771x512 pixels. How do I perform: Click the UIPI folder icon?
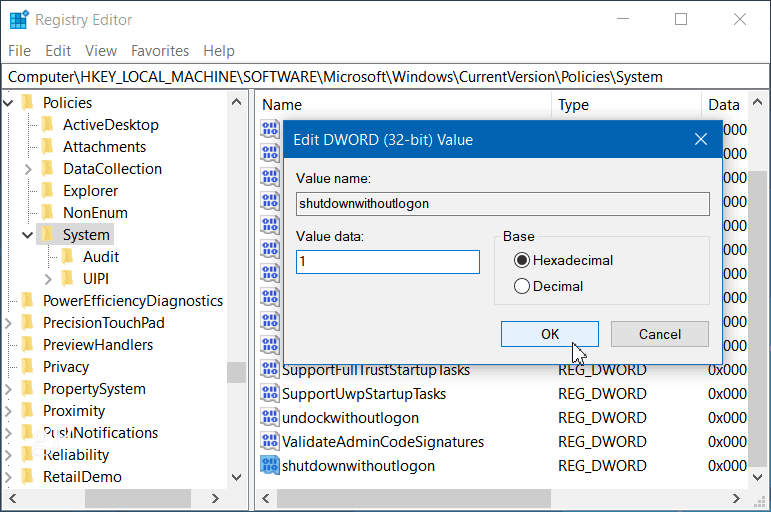click(68, 278)
